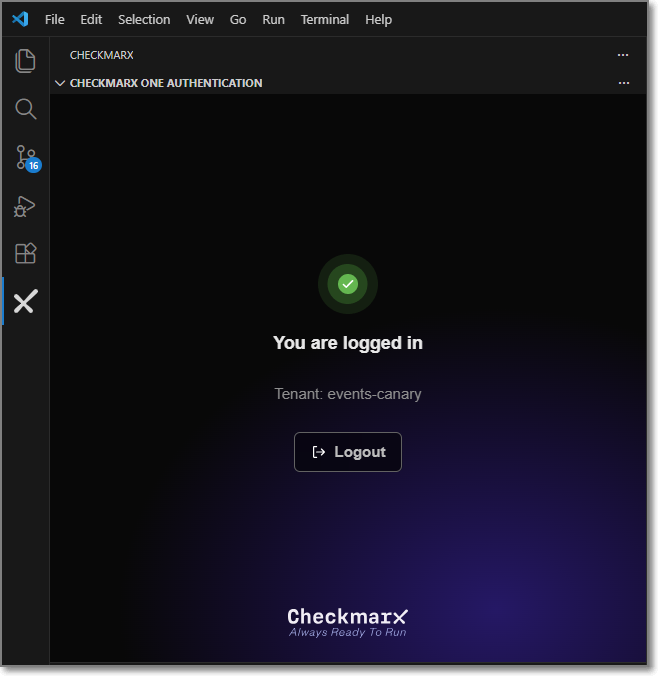Open the Terminal menu
Viewport: 658px width, 676px height.
(325, 19)
